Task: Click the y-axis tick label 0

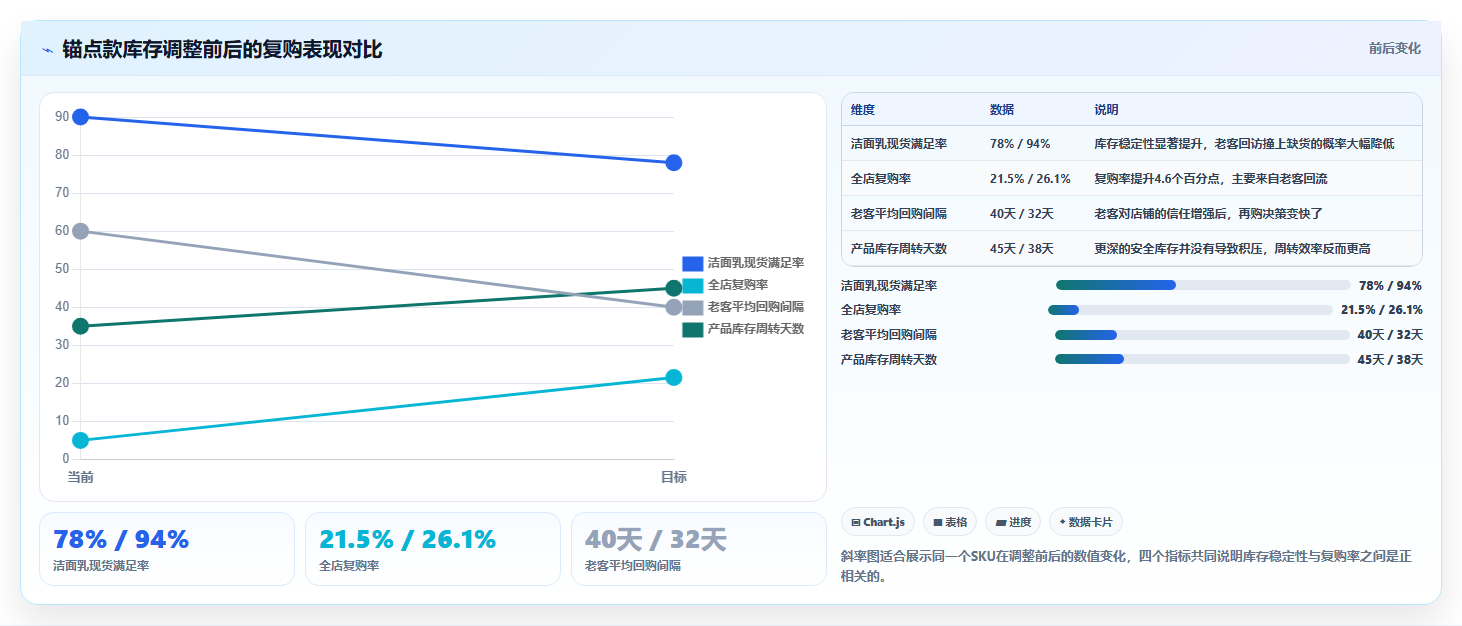Action: 66,459
